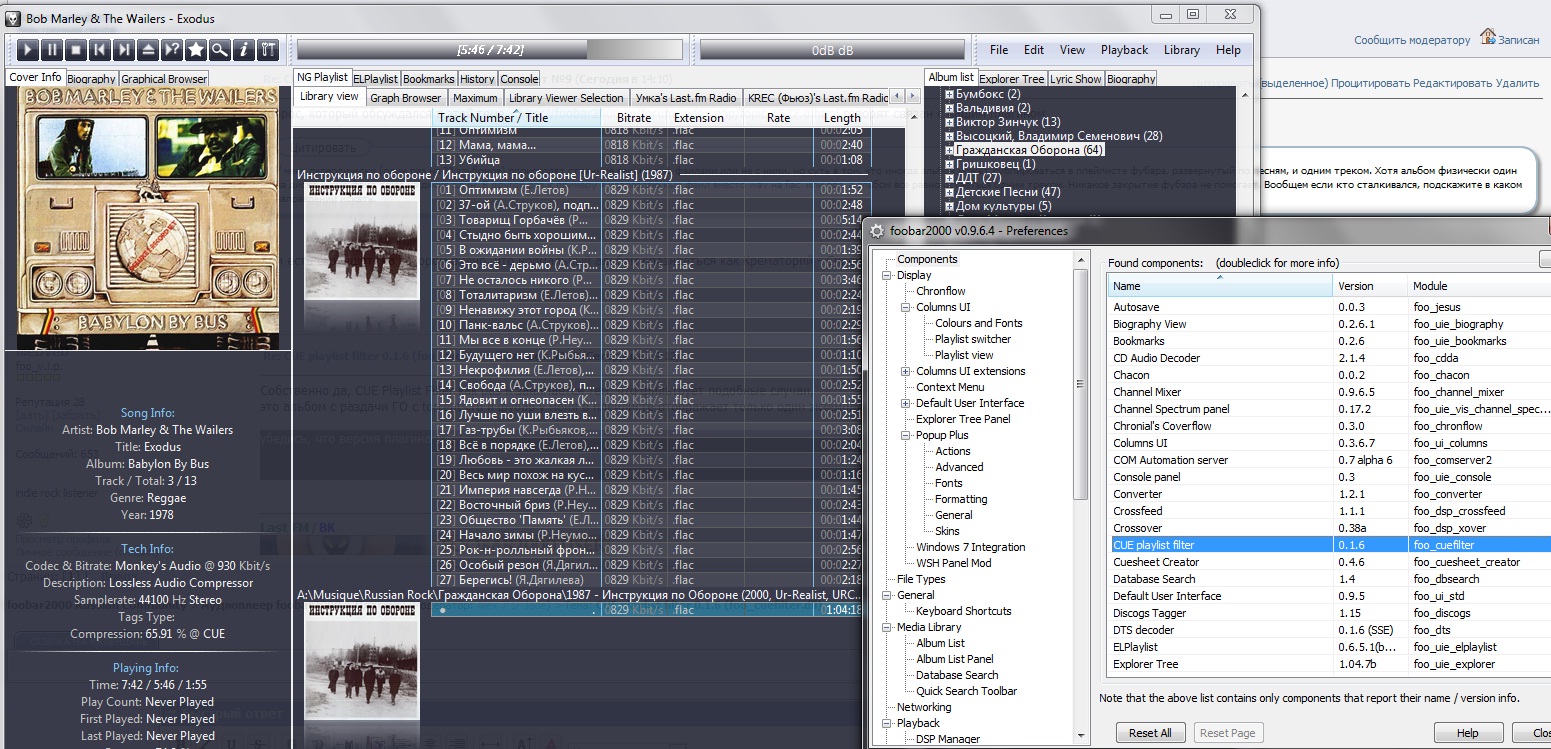Sort components by the Version column header

1371,286
